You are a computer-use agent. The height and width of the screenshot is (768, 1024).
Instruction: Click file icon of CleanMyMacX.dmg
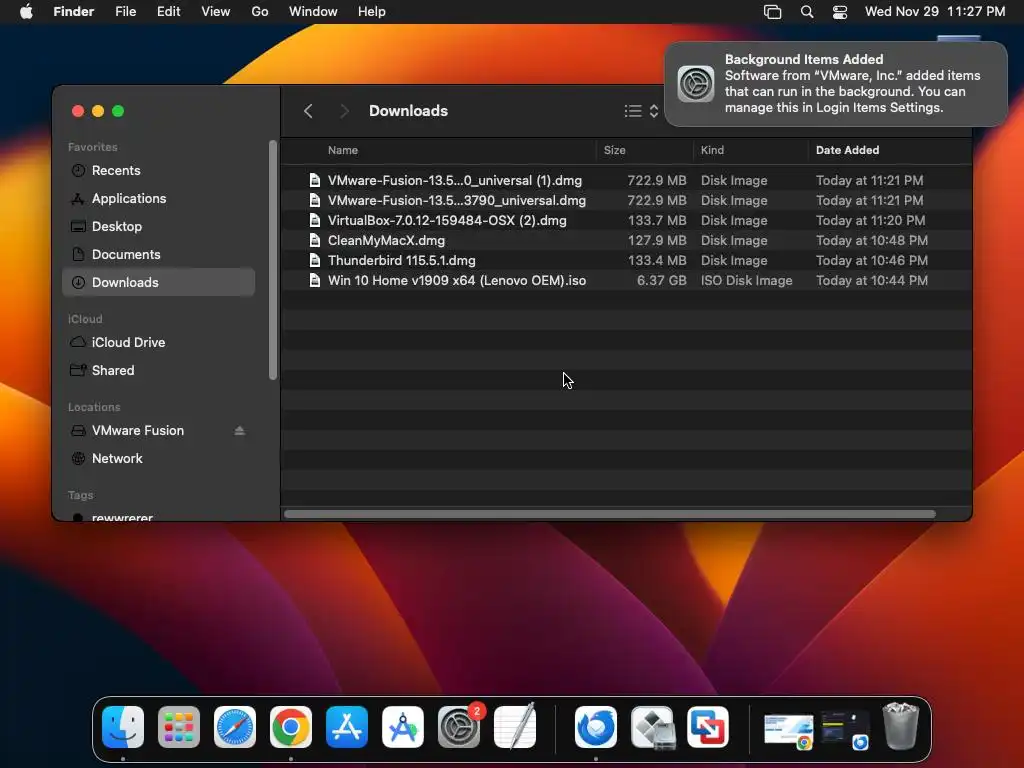pos(315,240)
